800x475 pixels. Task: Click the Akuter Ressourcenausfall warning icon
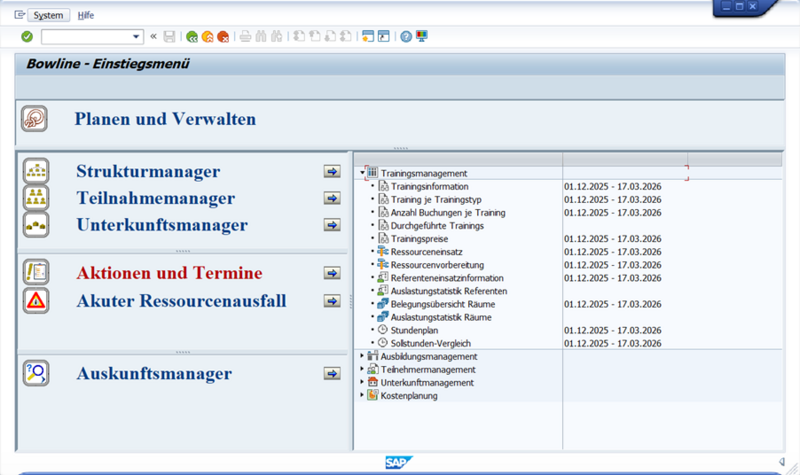36,301
